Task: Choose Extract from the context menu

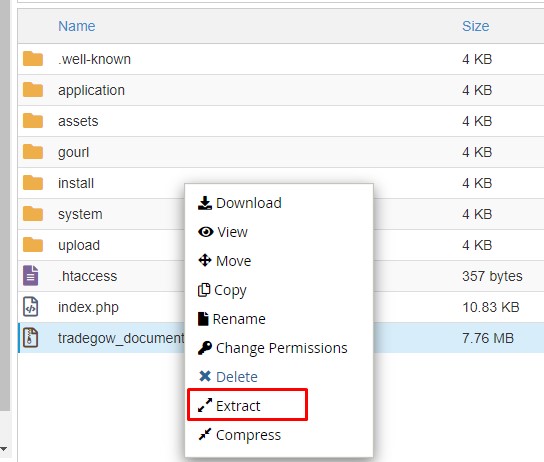Action: tap(238, 406)
